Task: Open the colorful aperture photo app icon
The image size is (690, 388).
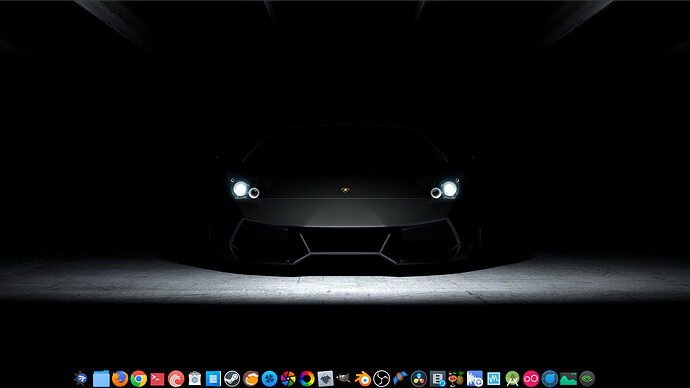Action: pyautogui.click(x=288, y=378)
